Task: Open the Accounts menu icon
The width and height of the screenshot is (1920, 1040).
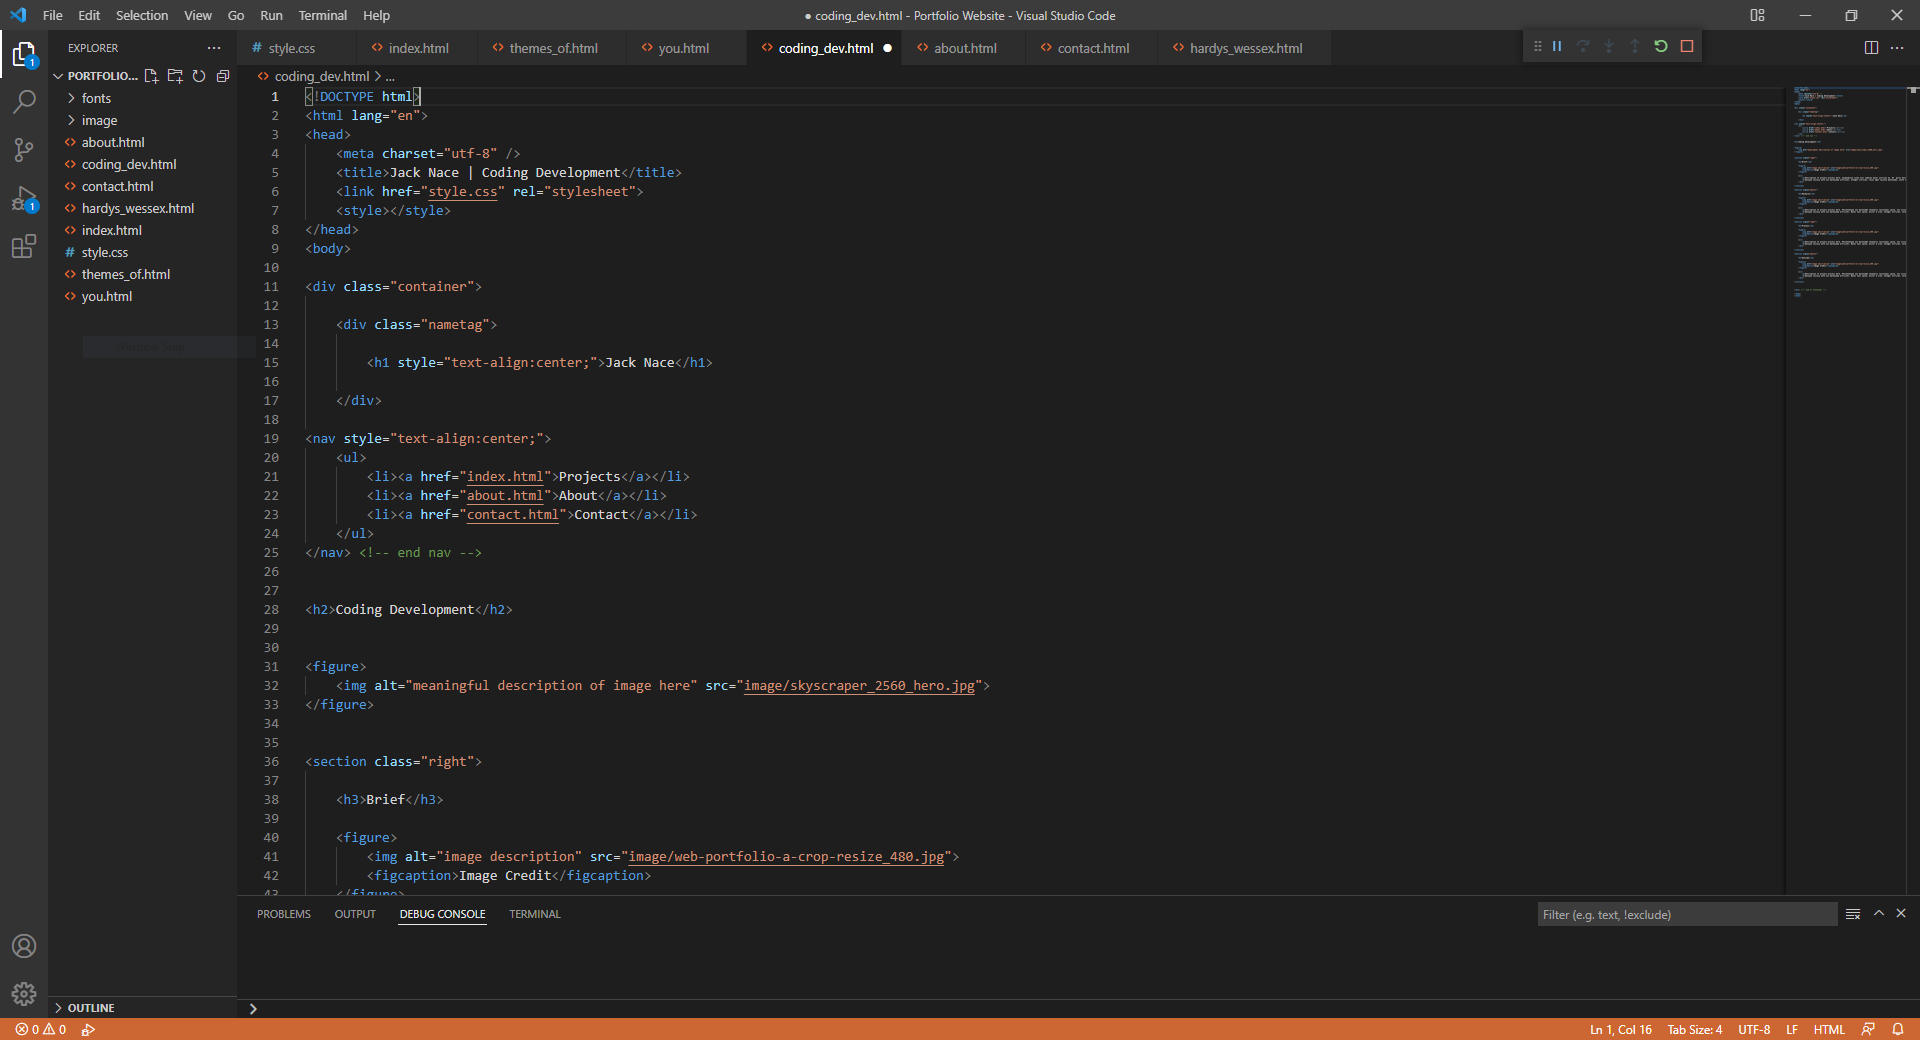Action: (24, 946)
